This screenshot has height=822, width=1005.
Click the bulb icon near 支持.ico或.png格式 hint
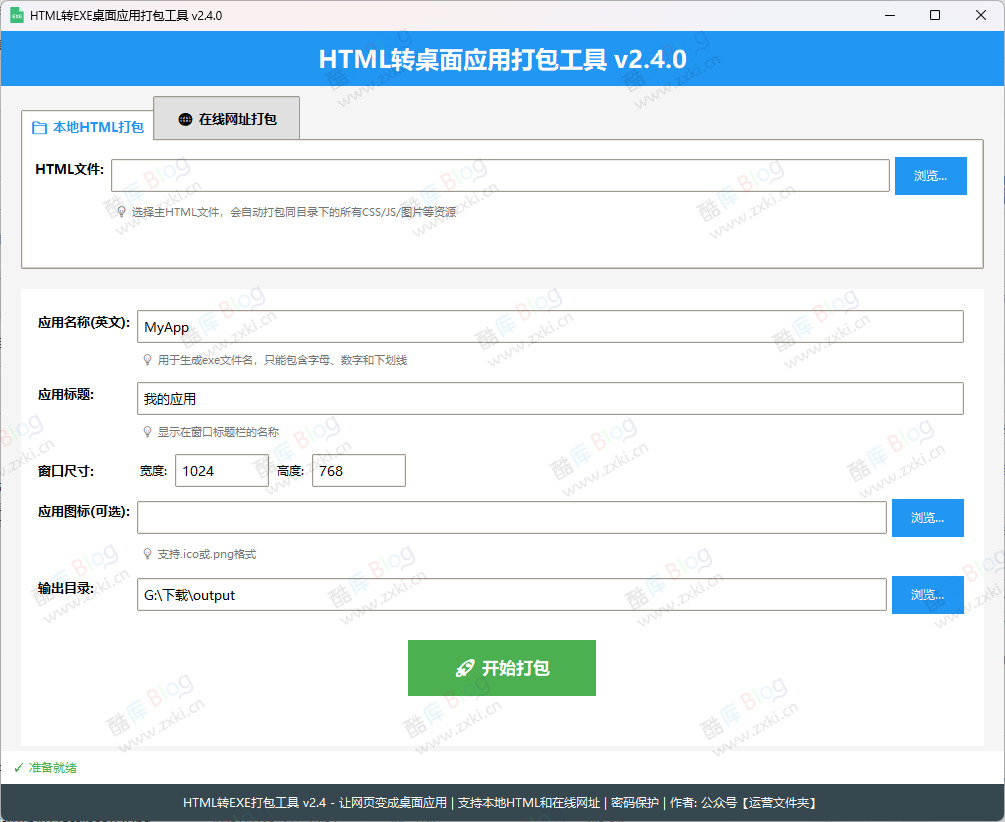pyautogui.click(x=148, y=553)
